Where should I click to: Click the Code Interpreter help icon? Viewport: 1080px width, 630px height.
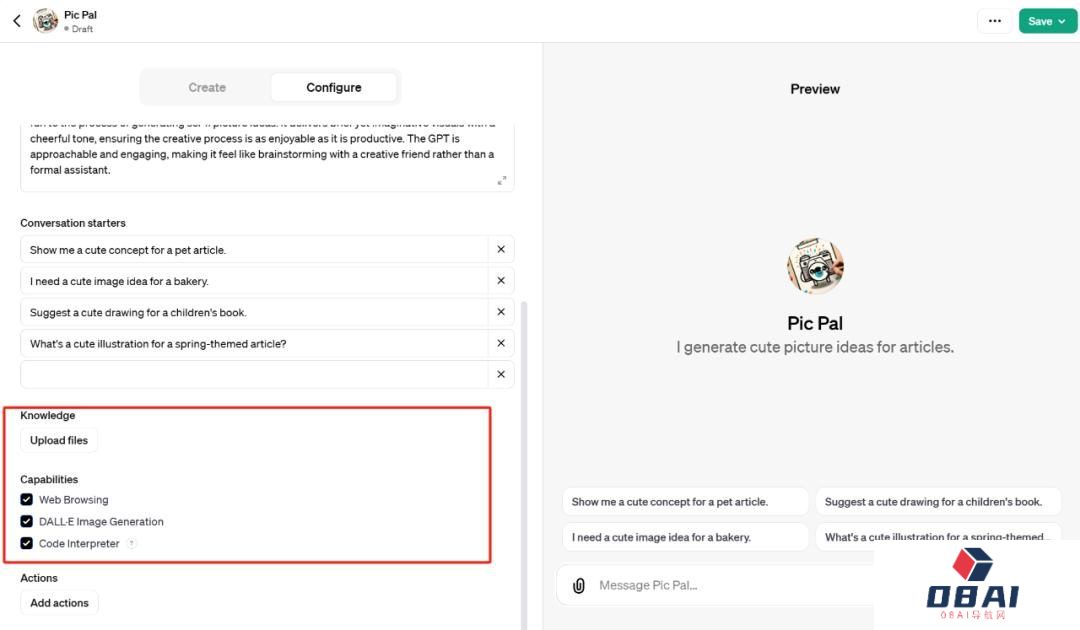tap(132, 543)
